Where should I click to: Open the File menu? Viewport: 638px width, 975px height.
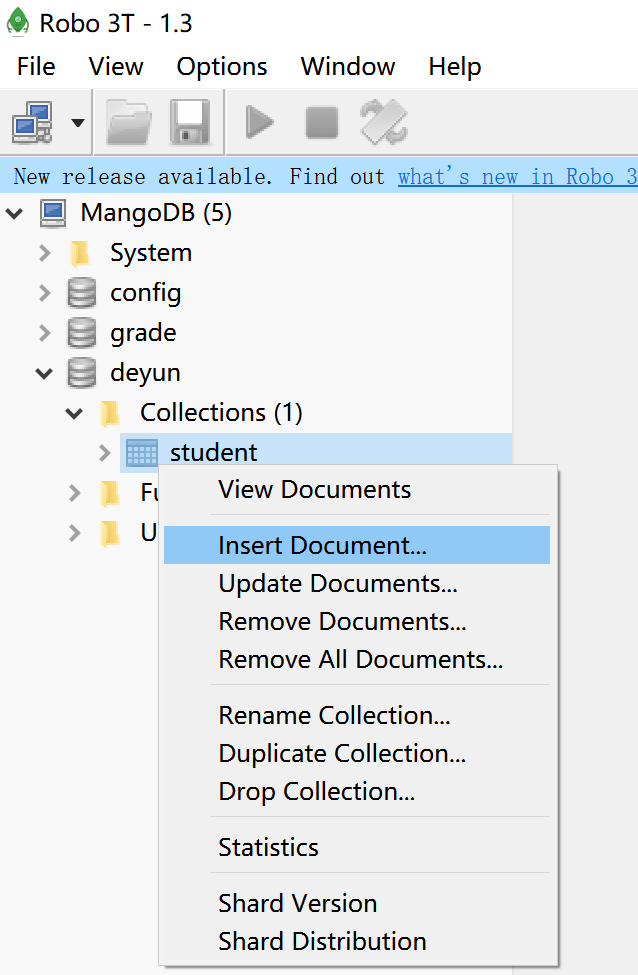click(x=36, y=67)
